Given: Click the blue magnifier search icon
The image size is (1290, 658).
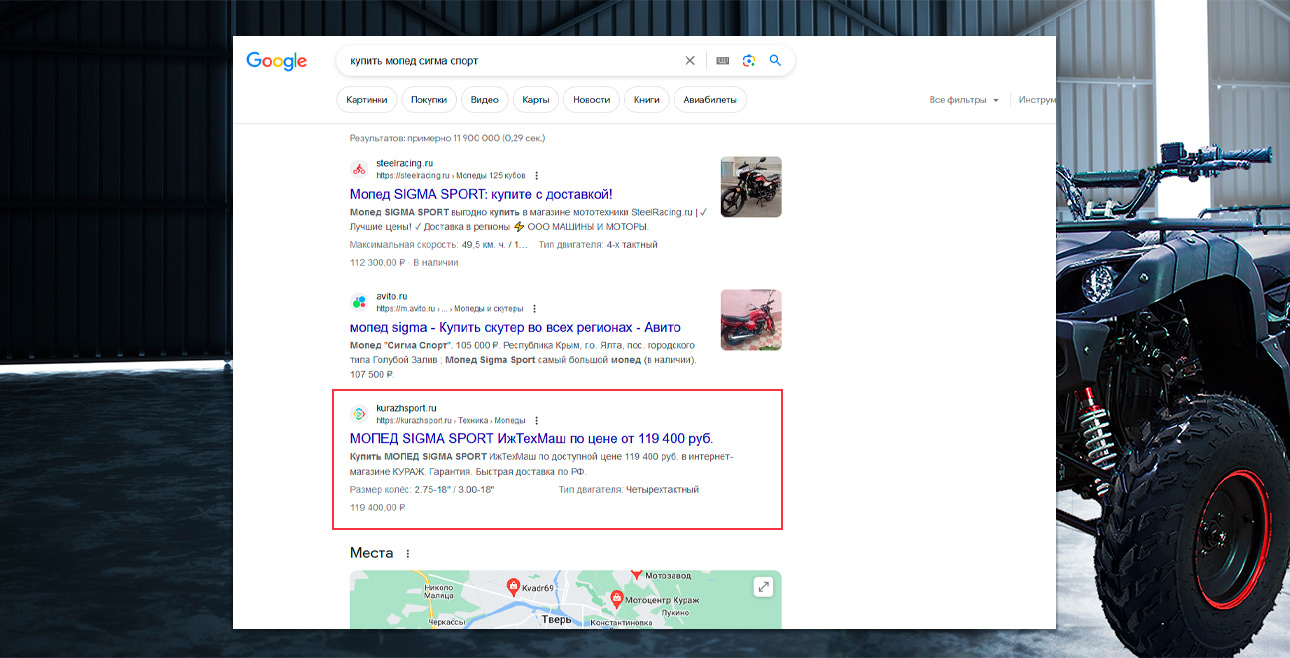Looking at the screenshot, I should (x=775, y=61).
